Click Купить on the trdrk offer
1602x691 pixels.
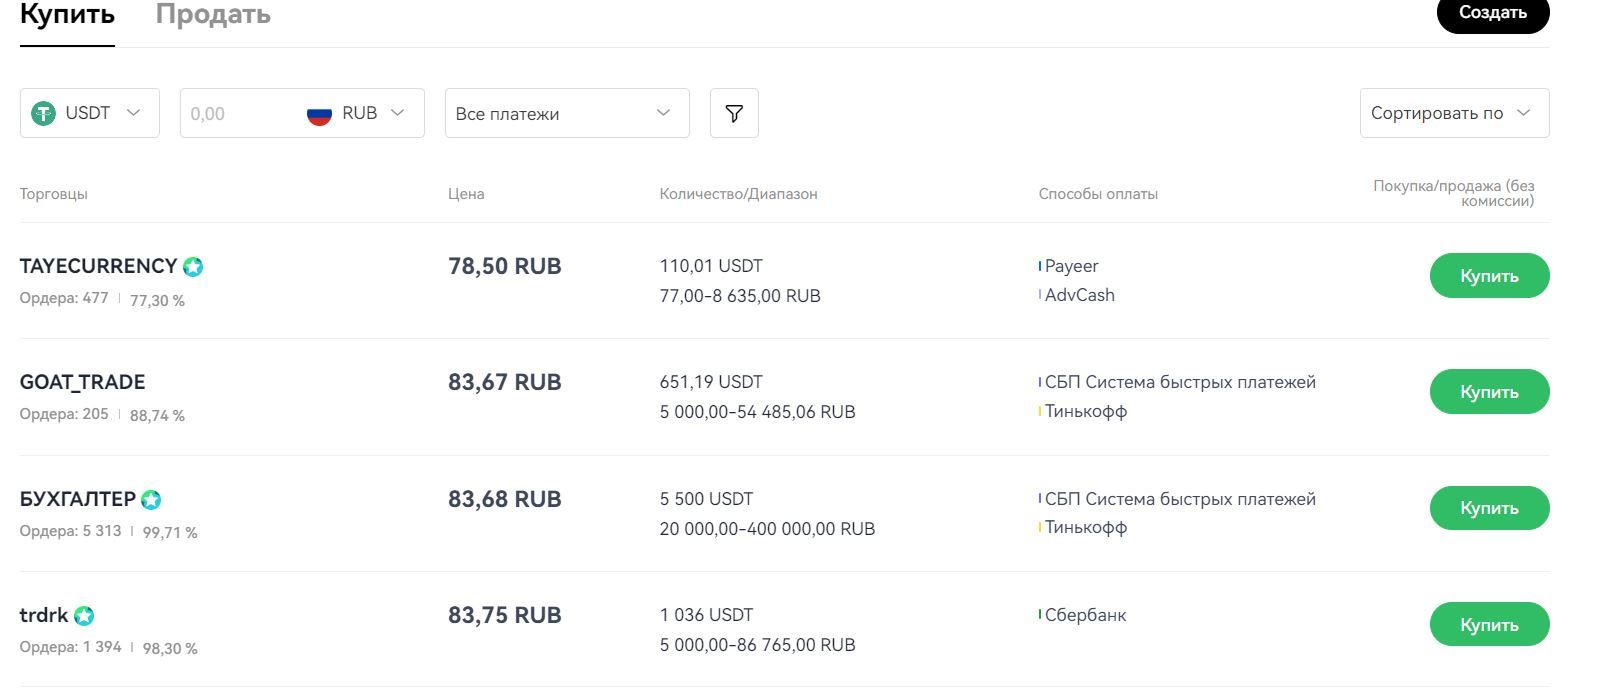click(x=1488, y=625)
